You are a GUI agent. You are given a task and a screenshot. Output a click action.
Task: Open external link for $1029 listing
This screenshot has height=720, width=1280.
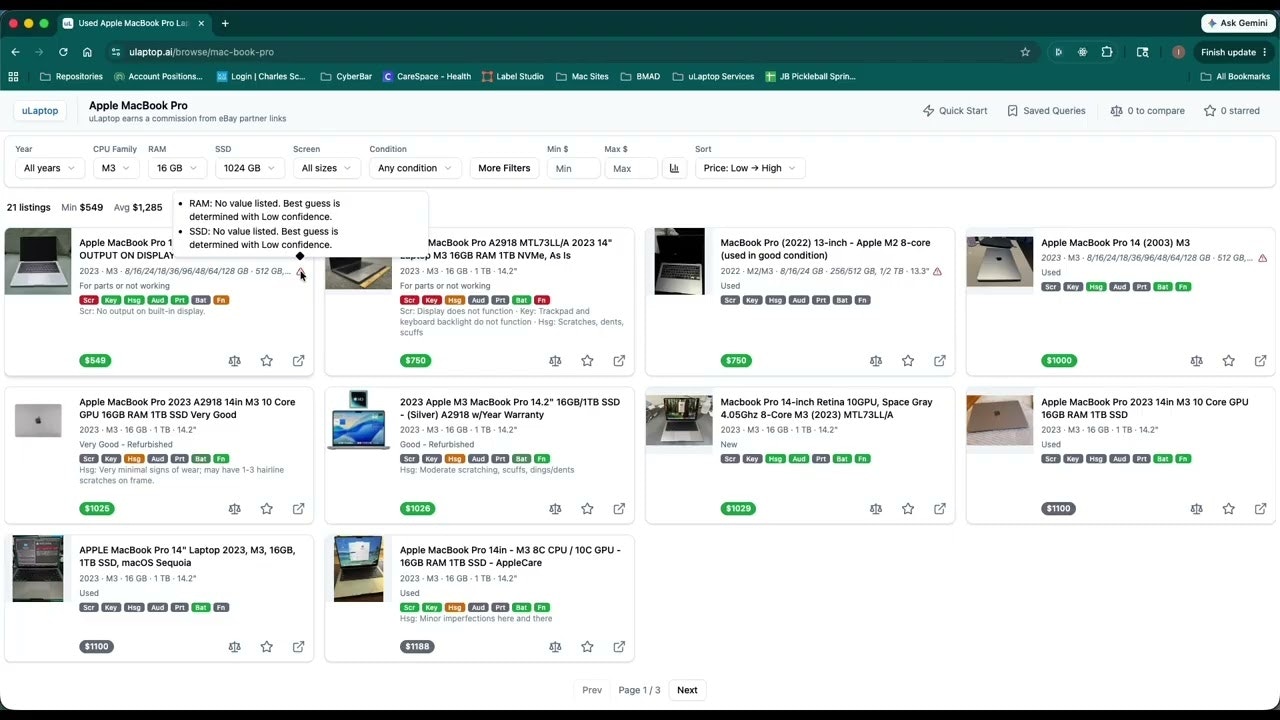[940, 509]
